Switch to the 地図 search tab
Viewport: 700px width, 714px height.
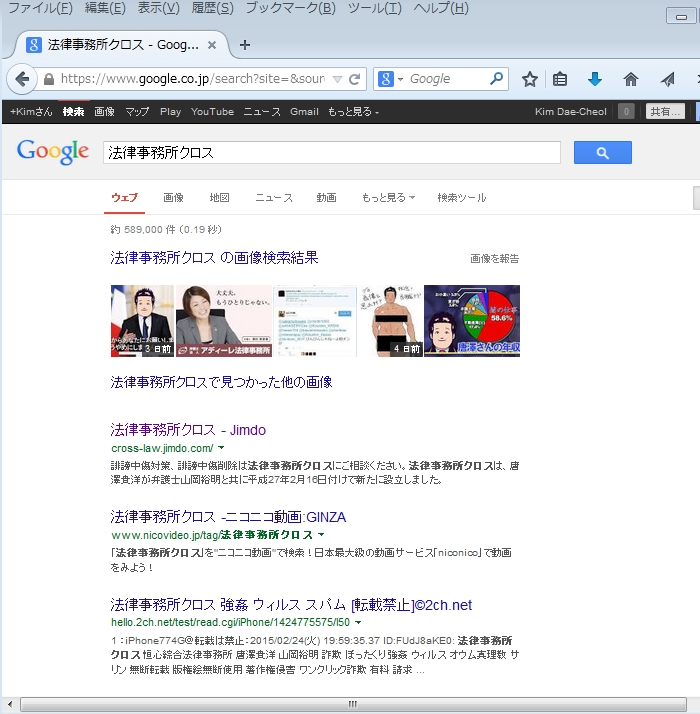tap(219, 198)
